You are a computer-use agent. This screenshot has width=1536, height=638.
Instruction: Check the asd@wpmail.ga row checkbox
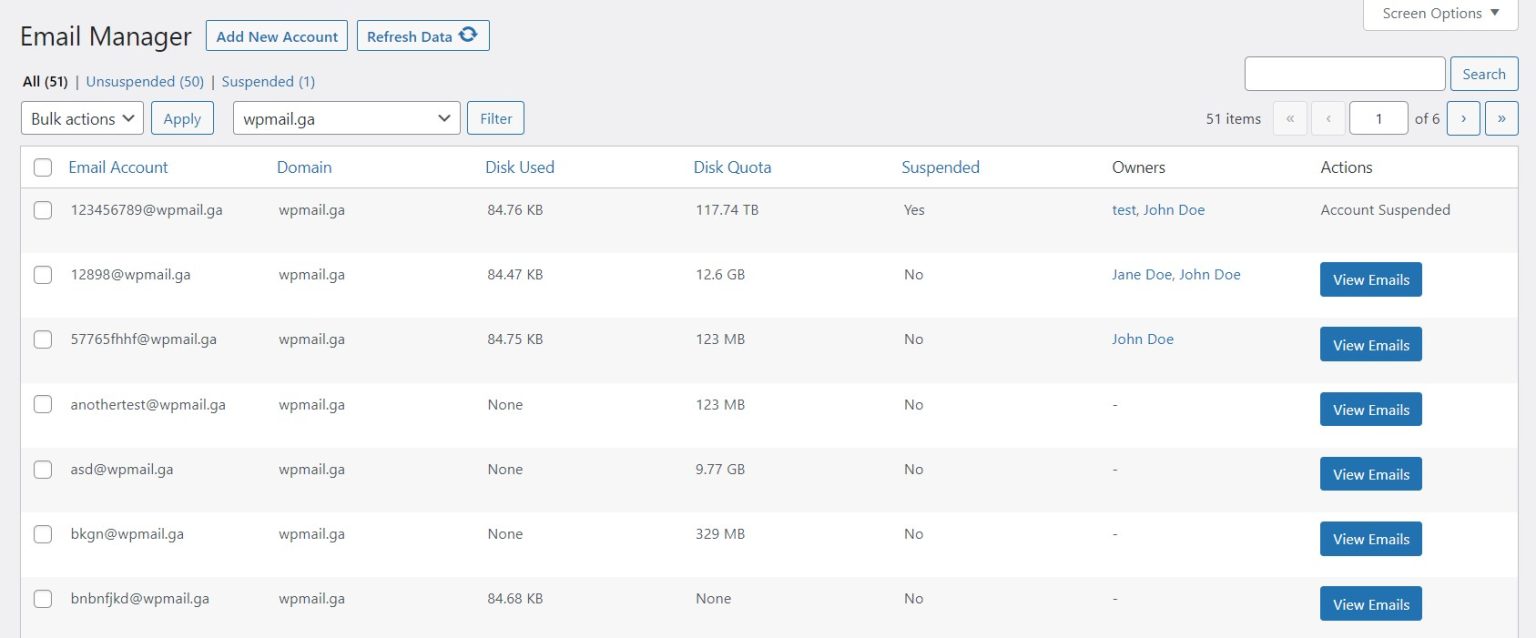(x=42, y=469)
